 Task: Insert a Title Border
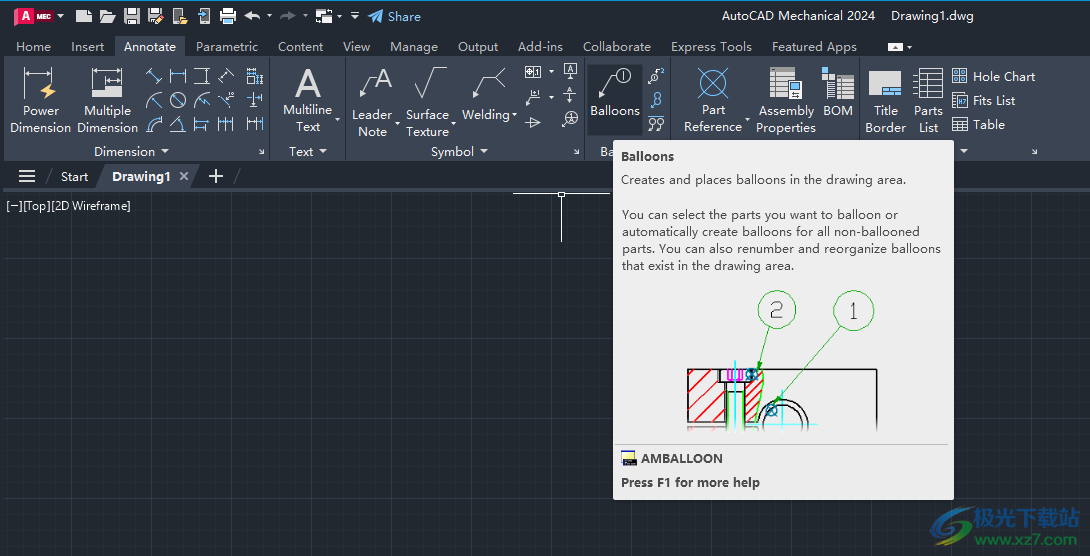[886, 101]
